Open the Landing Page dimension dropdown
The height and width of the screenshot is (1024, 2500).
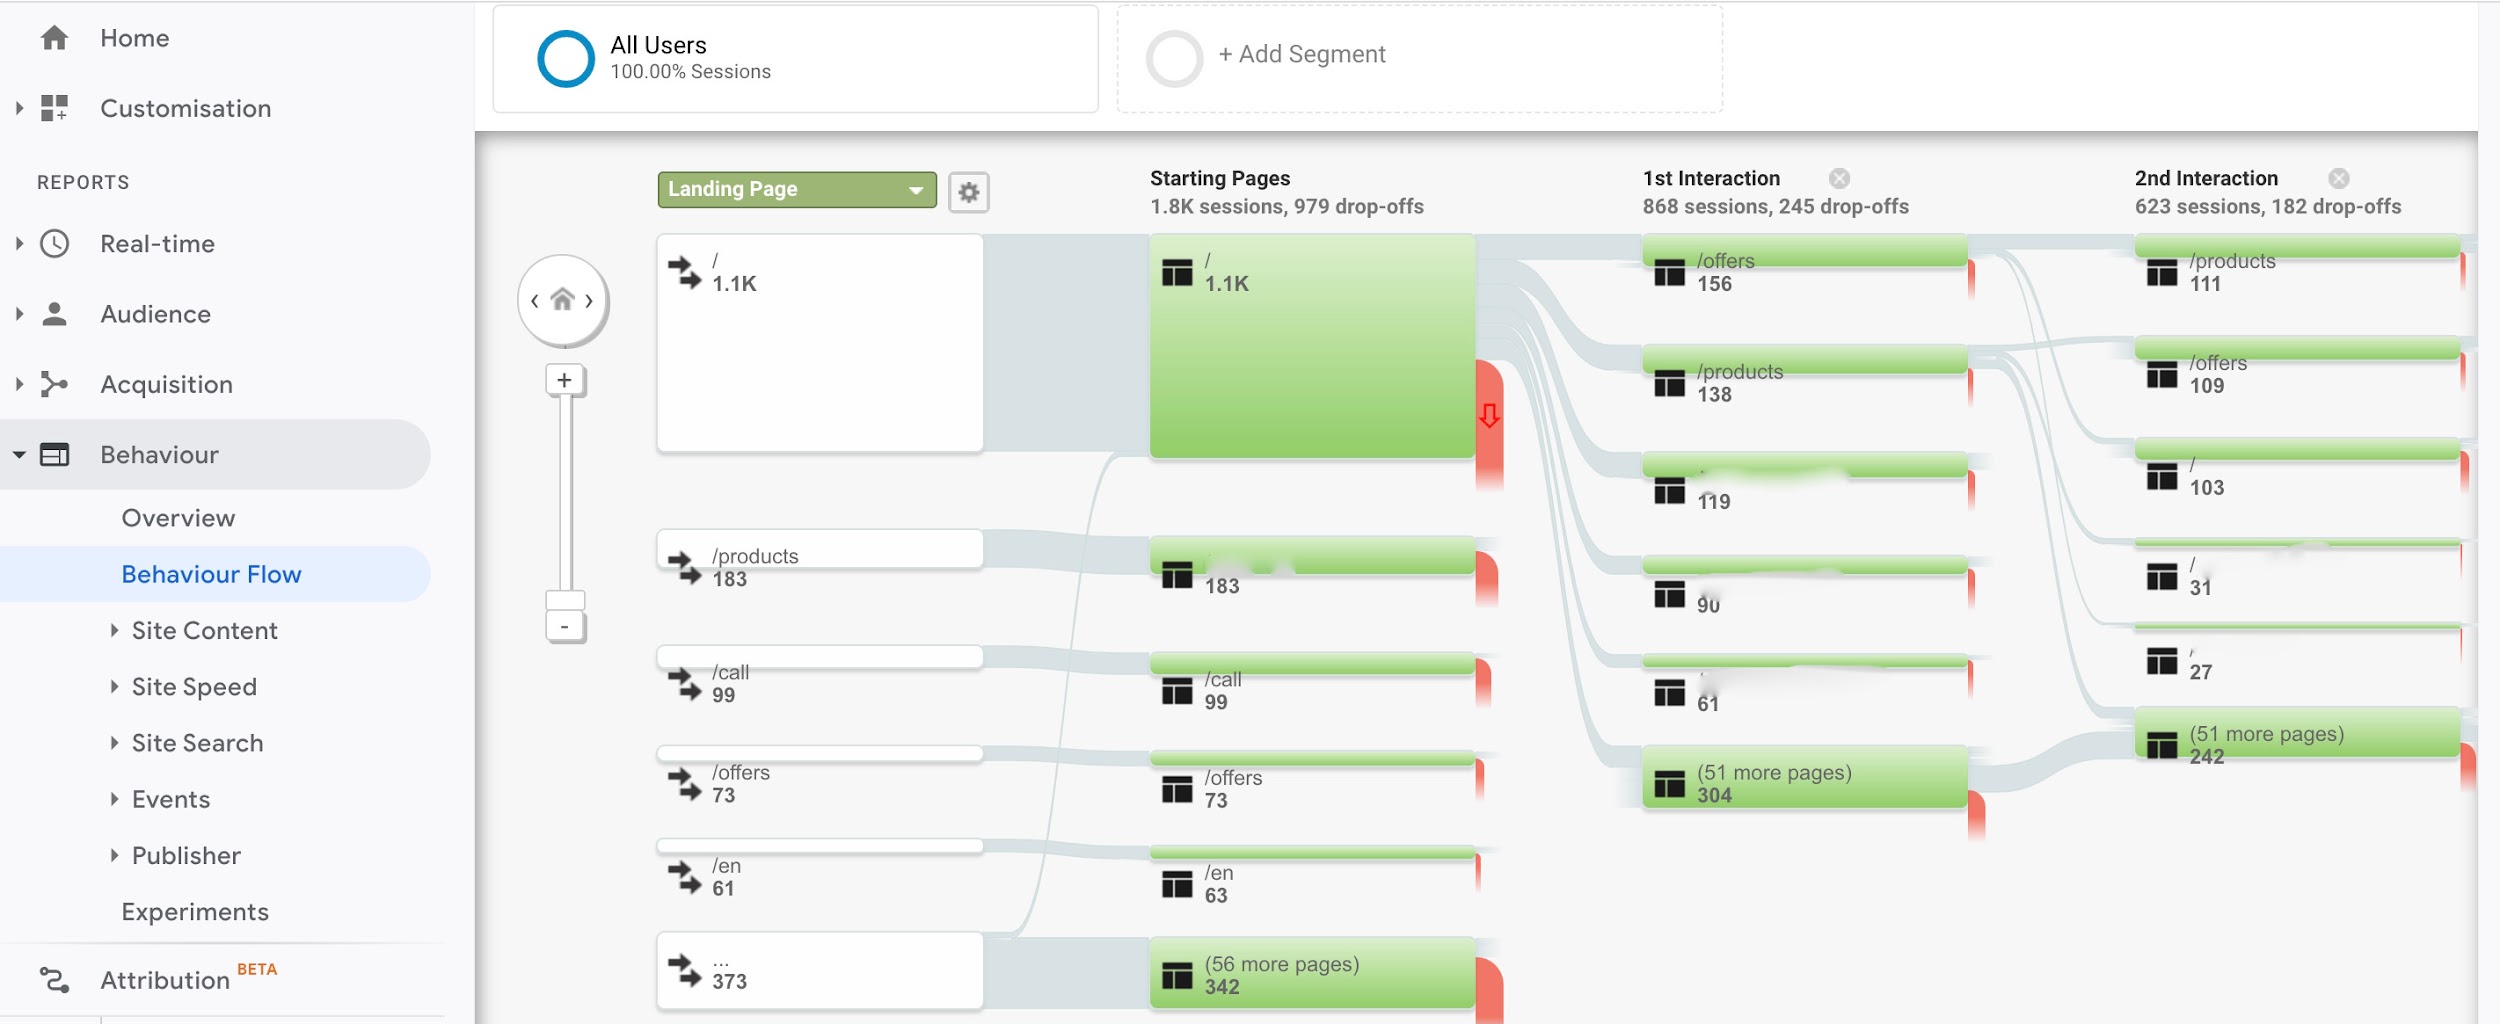click(796, 189)
